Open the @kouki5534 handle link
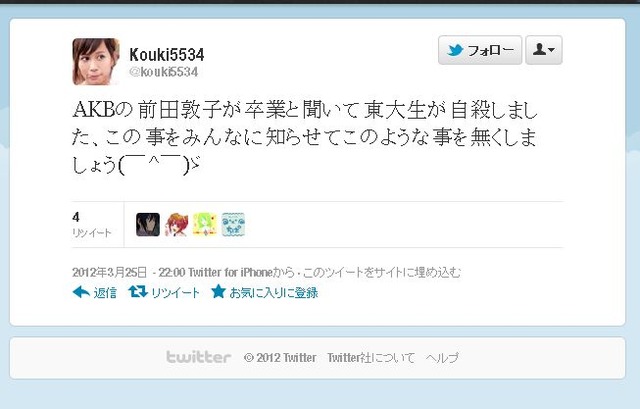Image resolution: width=640 pixels, height=409 pixels. coord(164,72)
